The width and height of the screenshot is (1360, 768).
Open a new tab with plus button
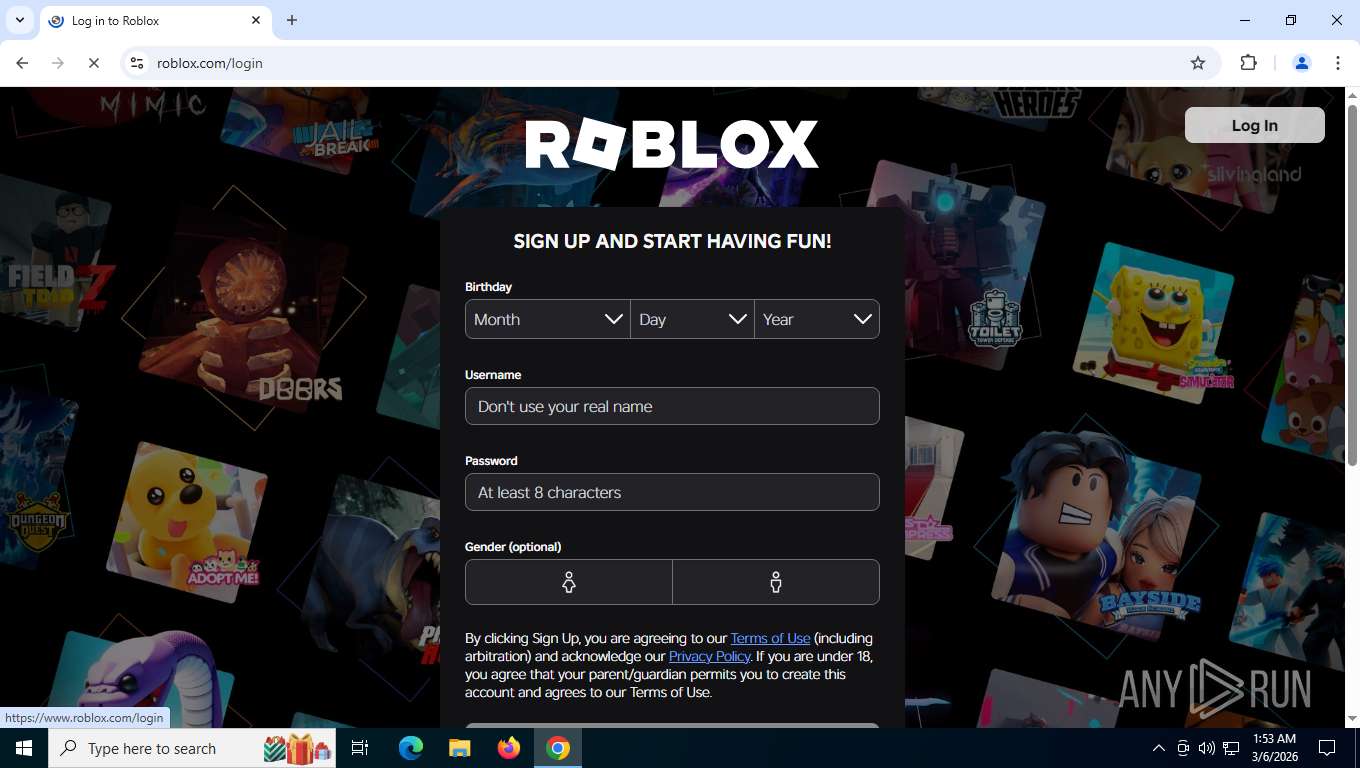coord(292,20)
